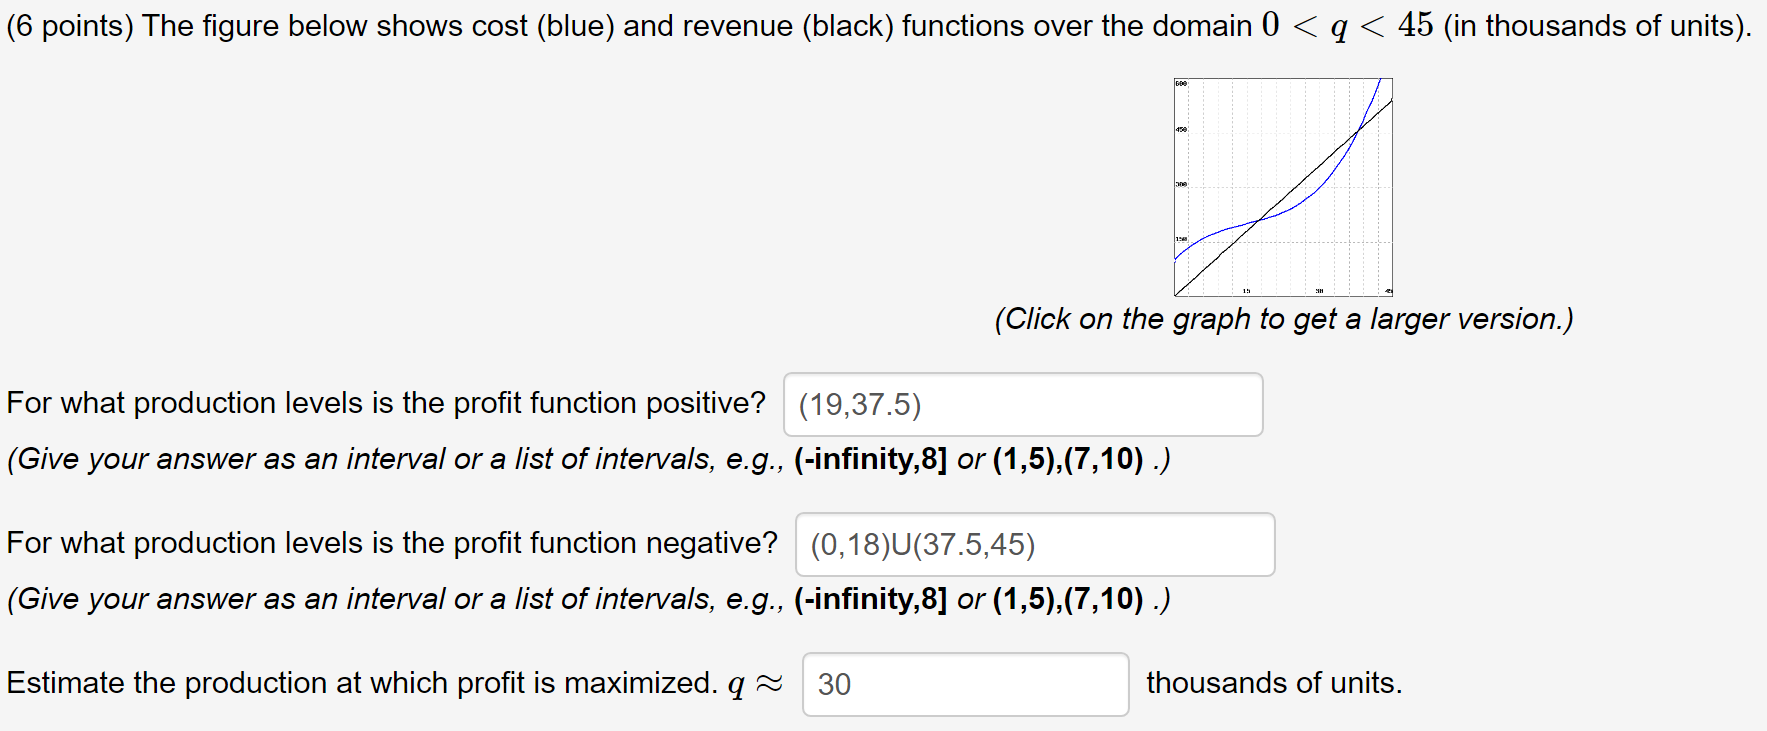Click the 45 axis label on the graph
This screenshot has width=1767, height=731.
tap(1388, 290)
